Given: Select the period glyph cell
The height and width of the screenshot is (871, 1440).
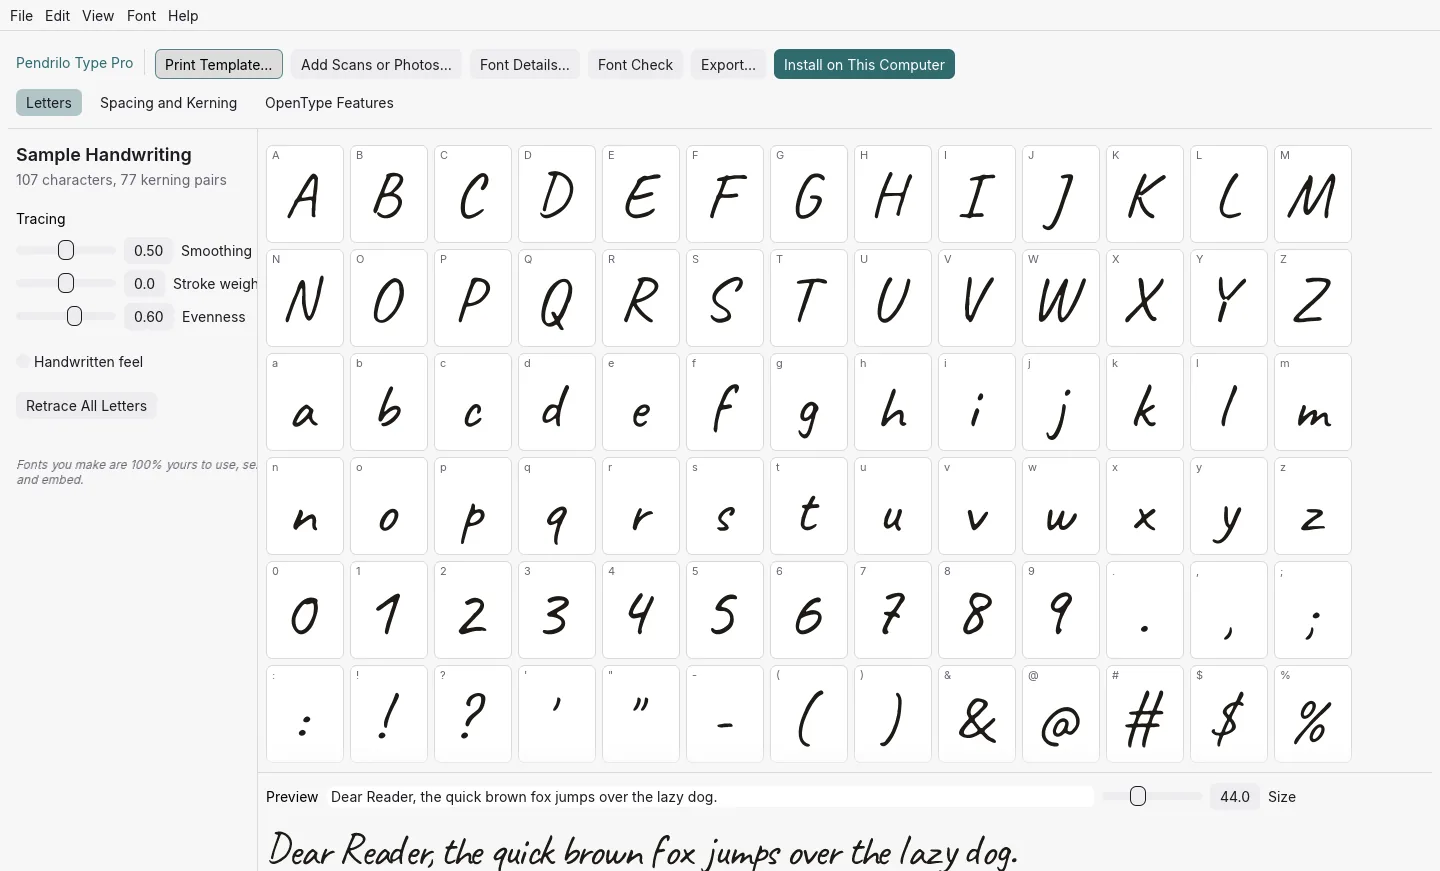Looking at the screenshot, I should 1145,610.
